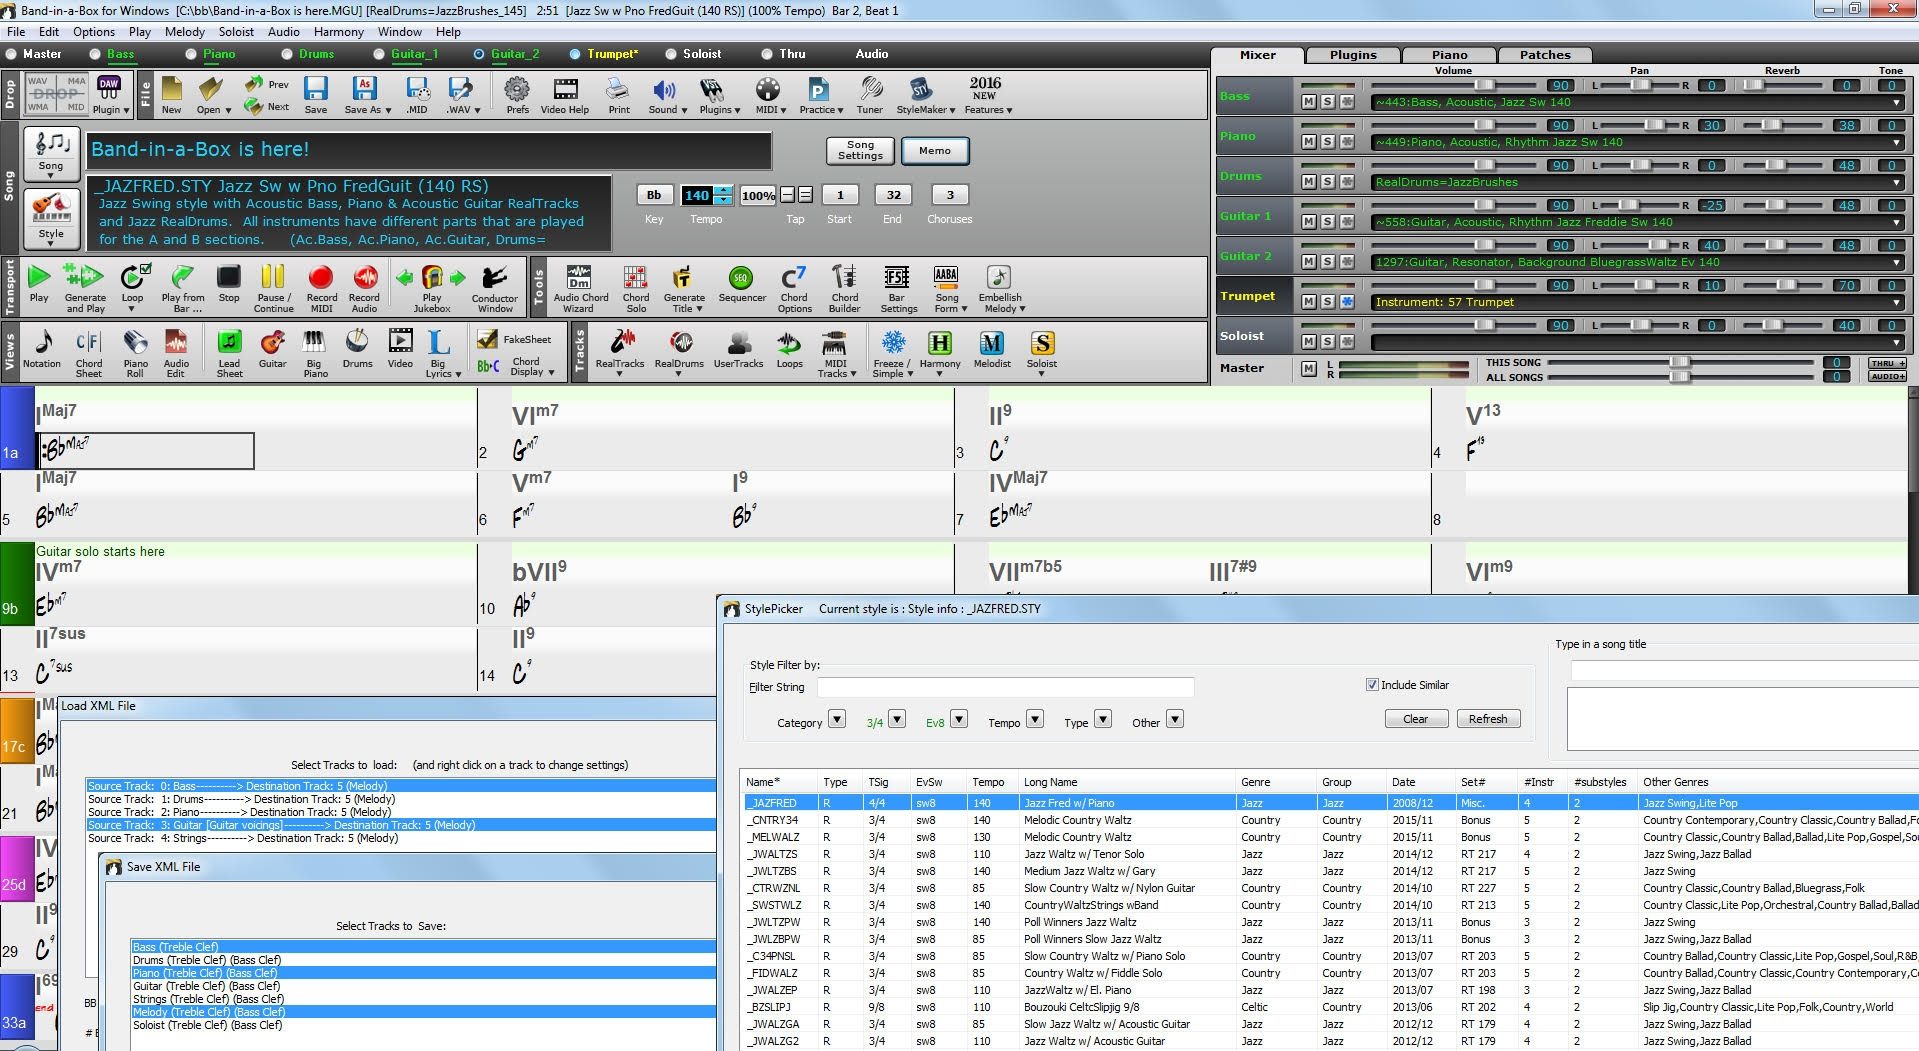
Task: Solo the Piano track in Mixer
Action: (x=1327, y=142)
